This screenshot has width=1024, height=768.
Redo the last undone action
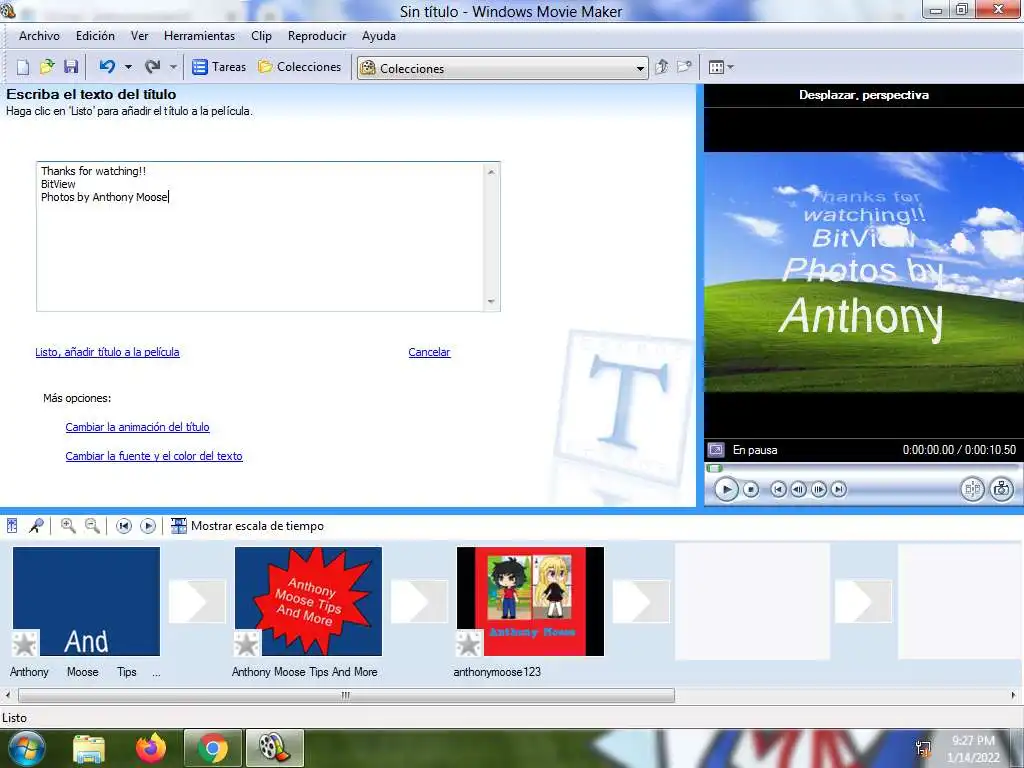[153, 67]
